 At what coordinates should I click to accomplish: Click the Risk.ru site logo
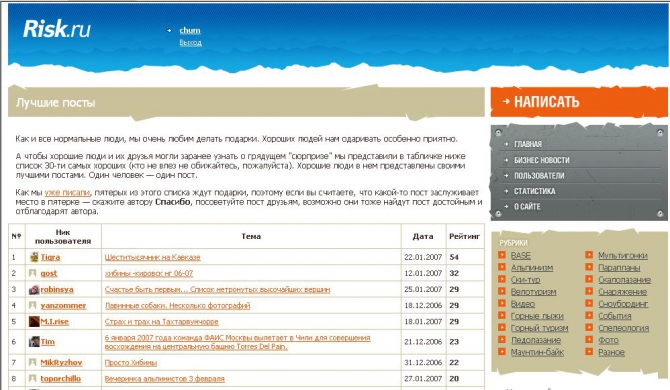(x=56, y=29)
